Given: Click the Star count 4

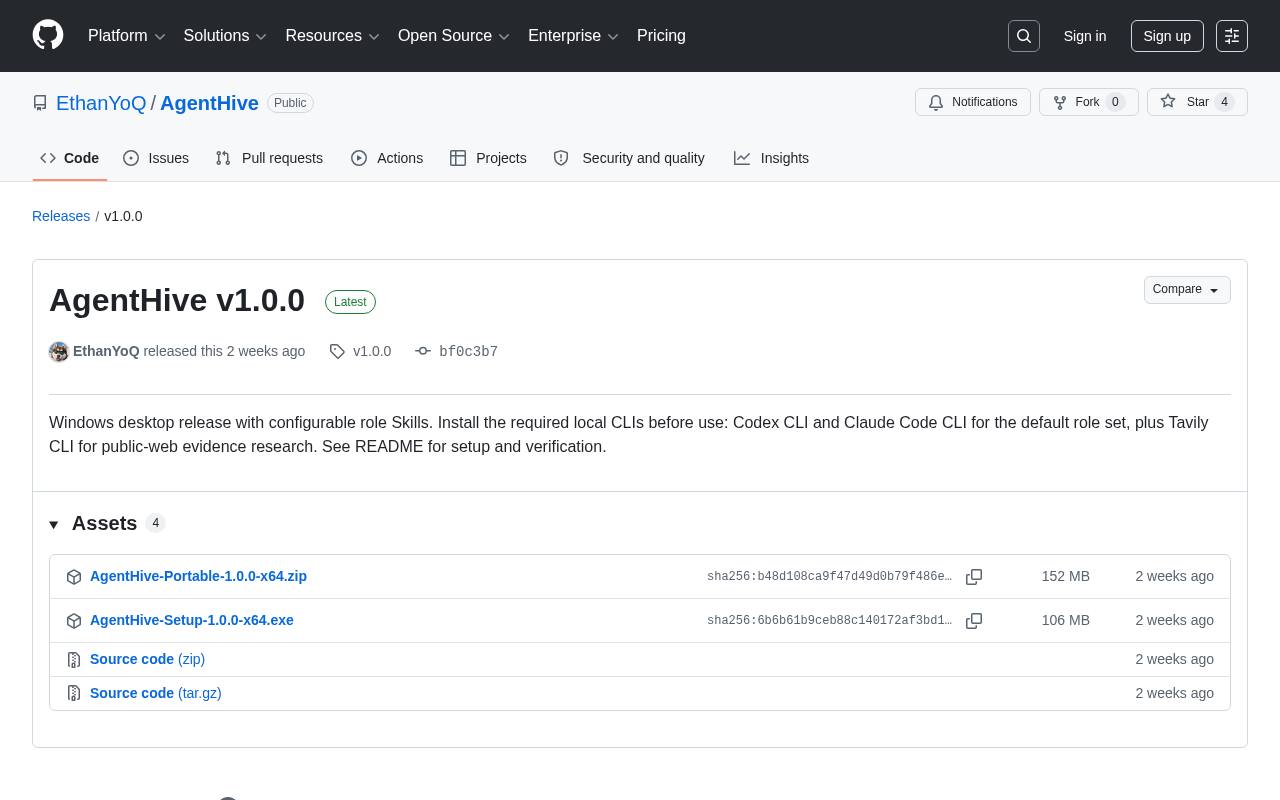Looking at the screenshot, I should pos(1225,102).
